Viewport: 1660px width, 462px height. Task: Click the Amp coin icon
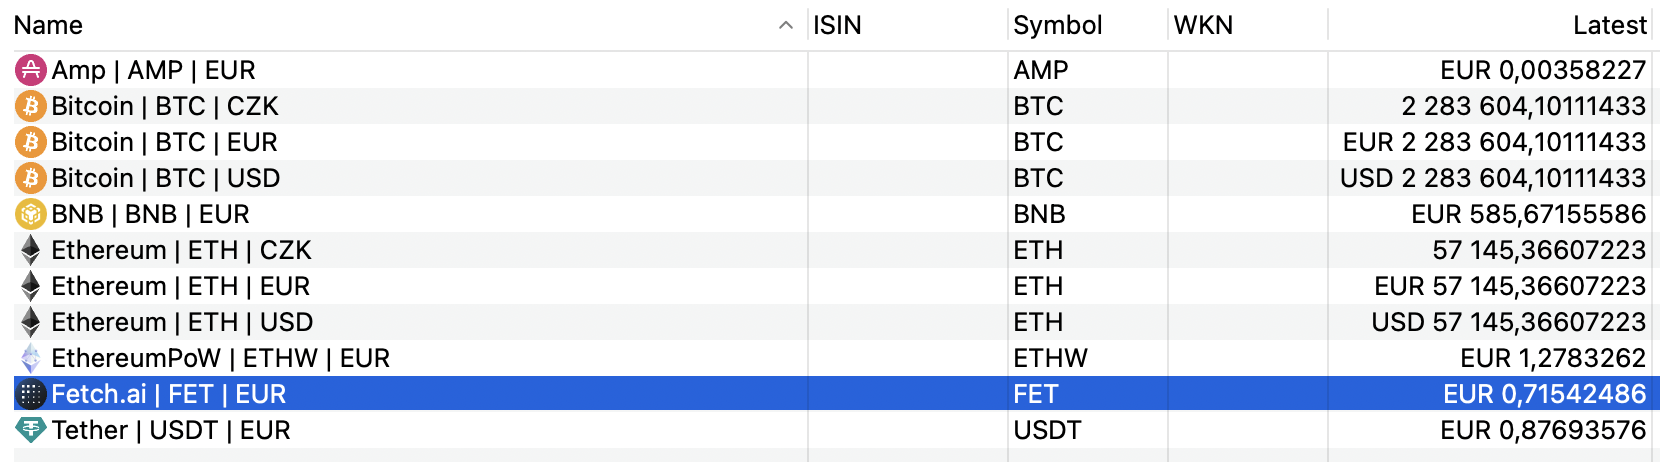(x=31, y=70)
